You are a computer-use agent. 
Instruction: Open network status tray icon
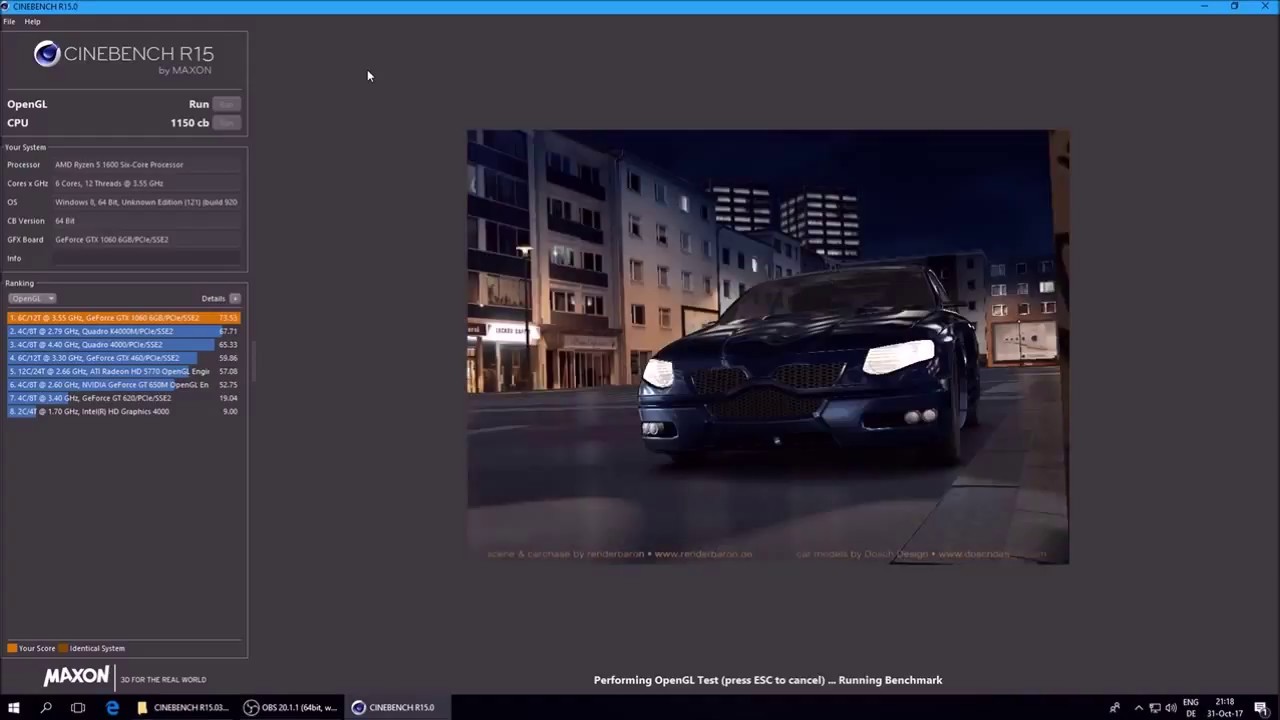(1155, 708)
